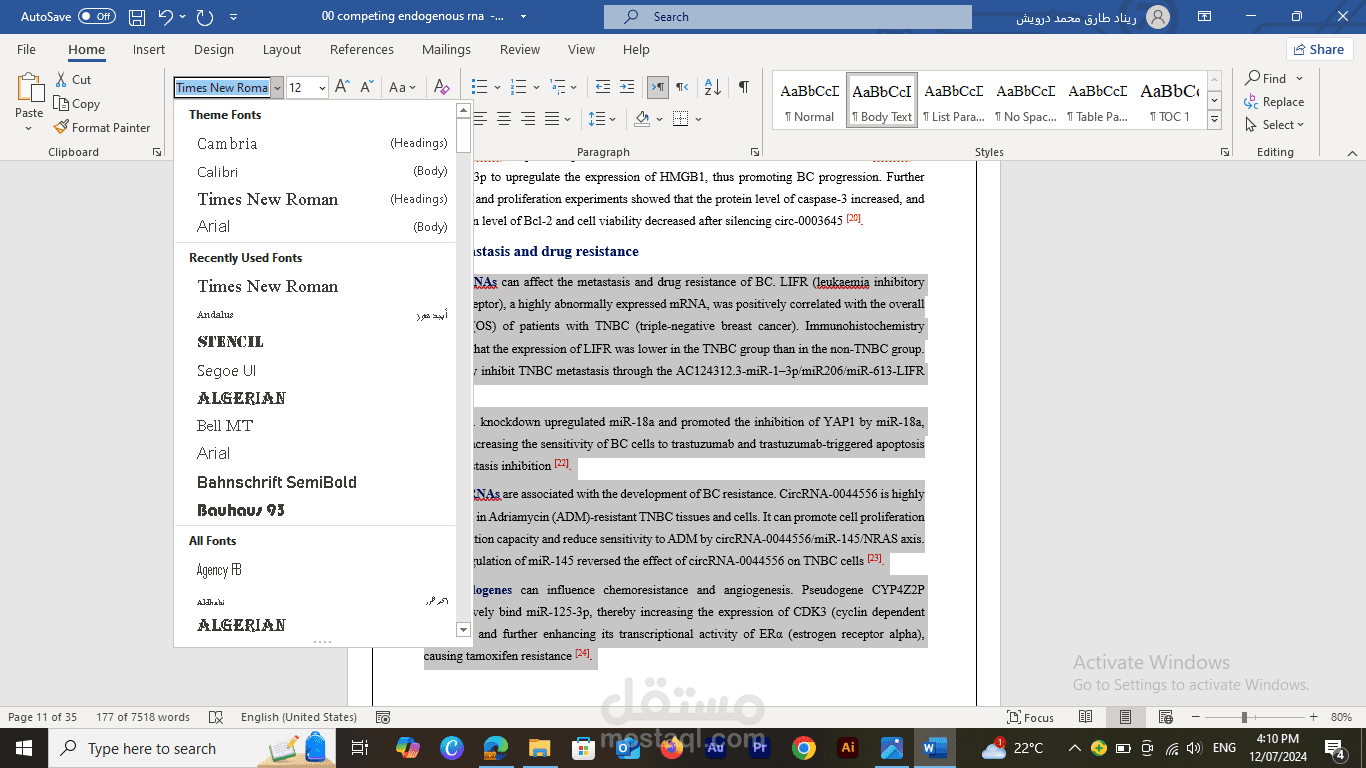Click Replace in the Editing group
The height and width of the screenshot is (768, 1366).
point(1274,101)
